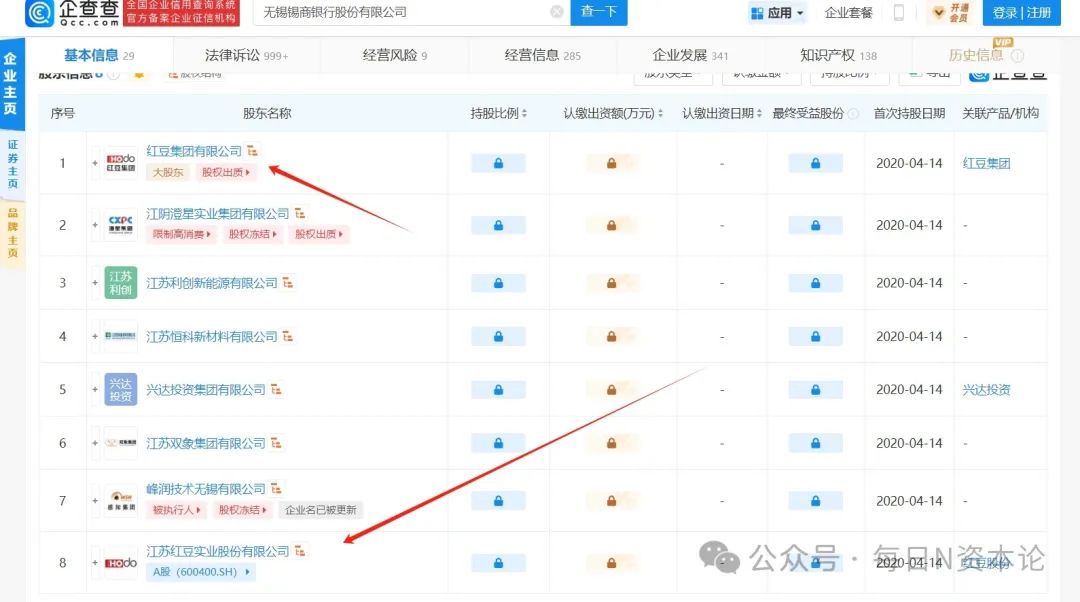Expand A股 (600400.SH) tag
The height and width of the screenshot is (602, 1080).
[x=201, y=572]
